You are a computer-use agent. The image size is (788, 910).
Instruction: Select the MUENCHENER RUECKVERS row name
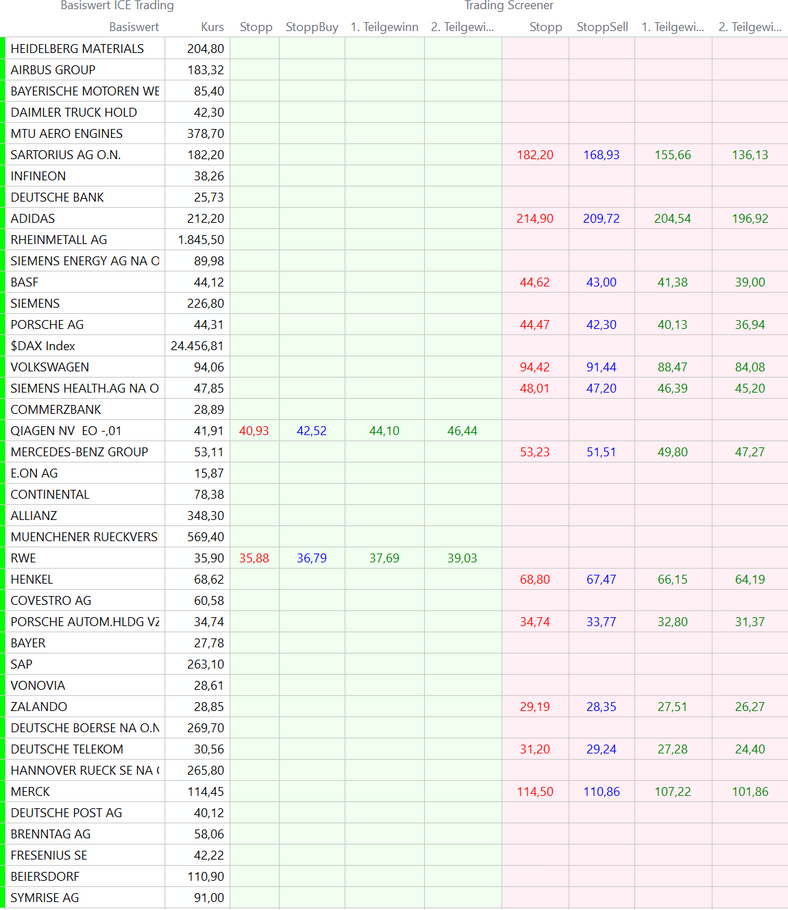point(84,537)
